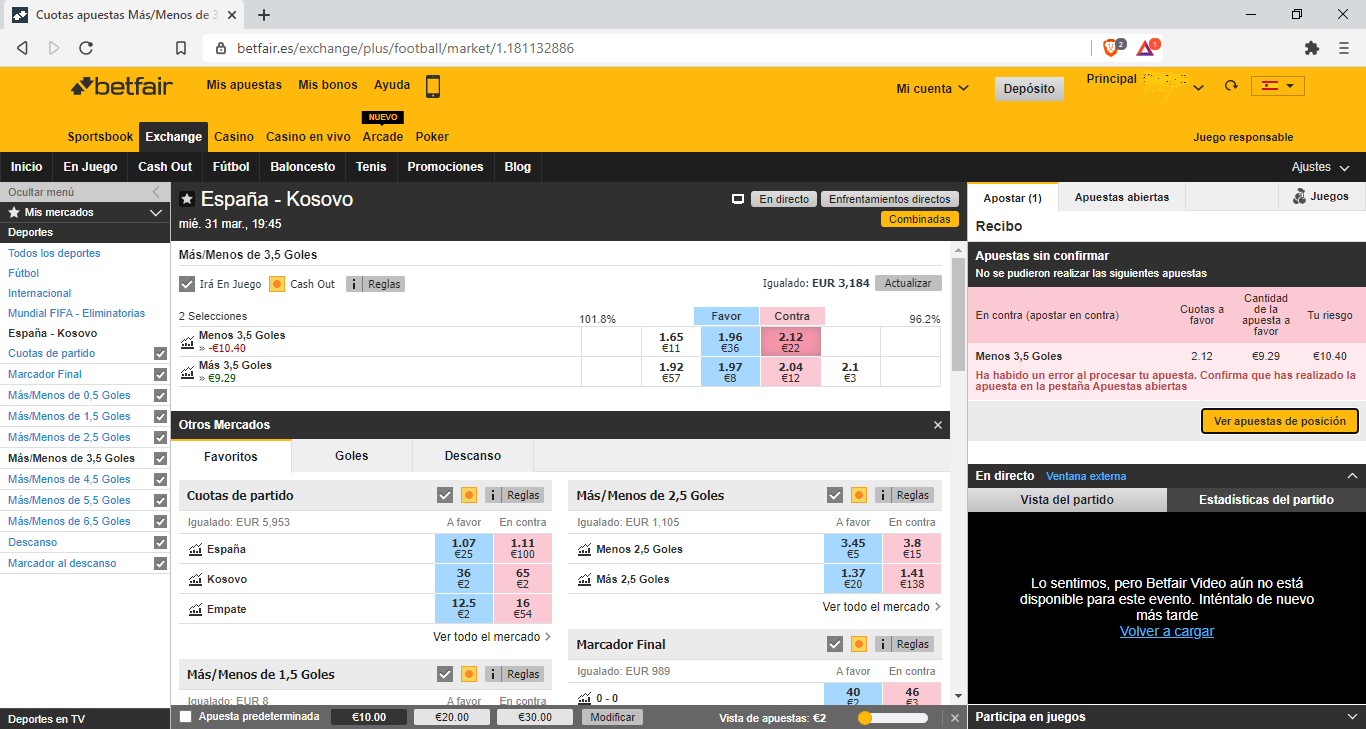Image resolution: width=1366 pixels, height=729 pixels.
Task: Open new browser tab with plus icon
Action: tap(264, 15)
